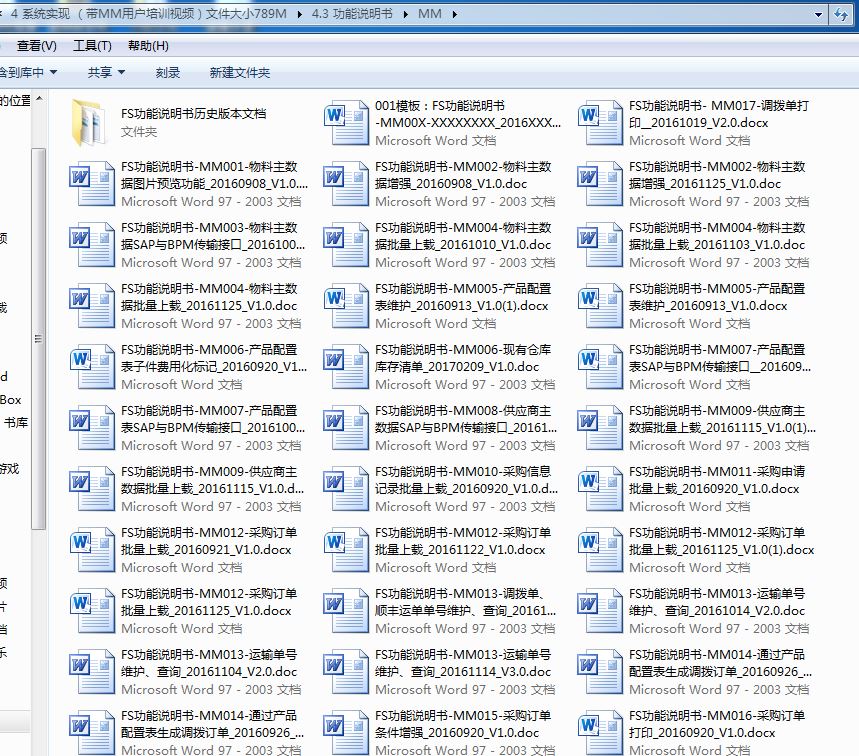Open the FS功能说明书历史版本文档 folder icon
This screenshot has width=859, height=756.
click(89, 123)
